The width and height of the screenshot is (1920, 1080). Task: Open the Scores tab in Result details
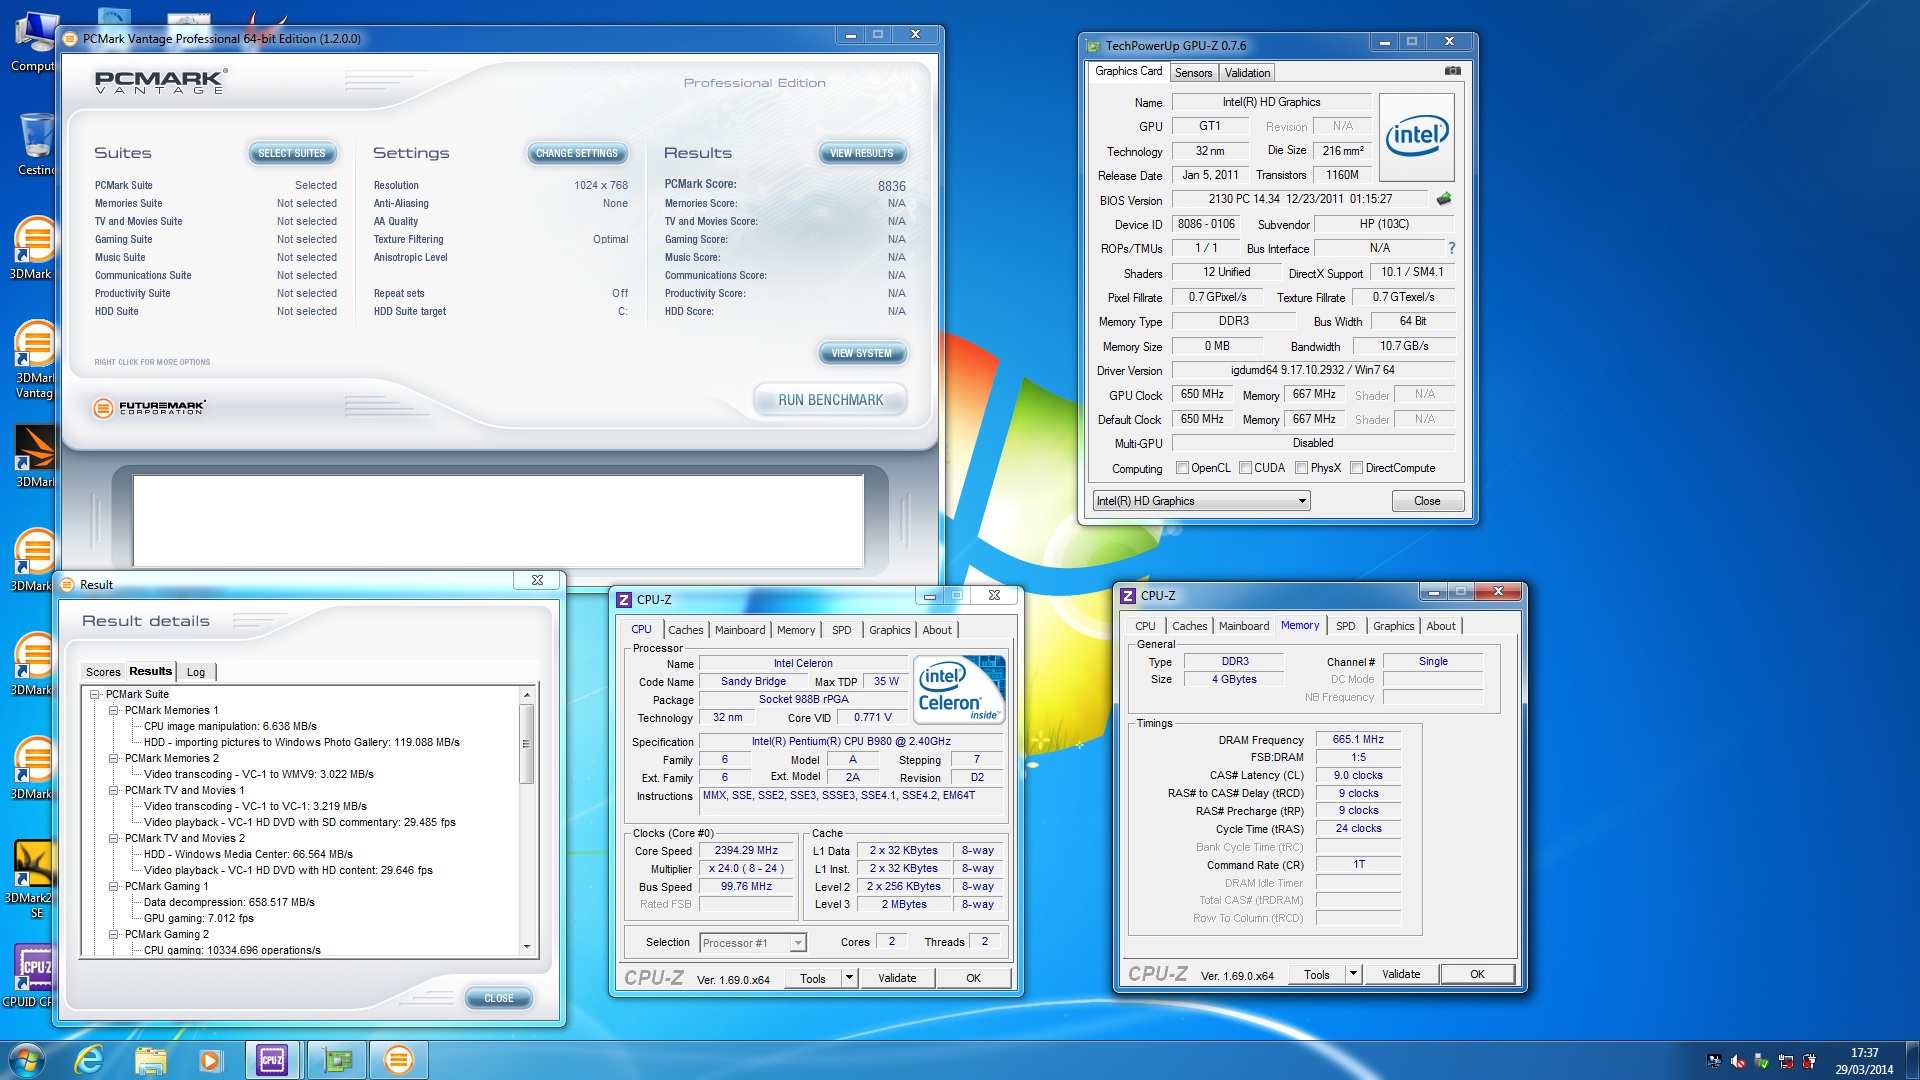103,672
